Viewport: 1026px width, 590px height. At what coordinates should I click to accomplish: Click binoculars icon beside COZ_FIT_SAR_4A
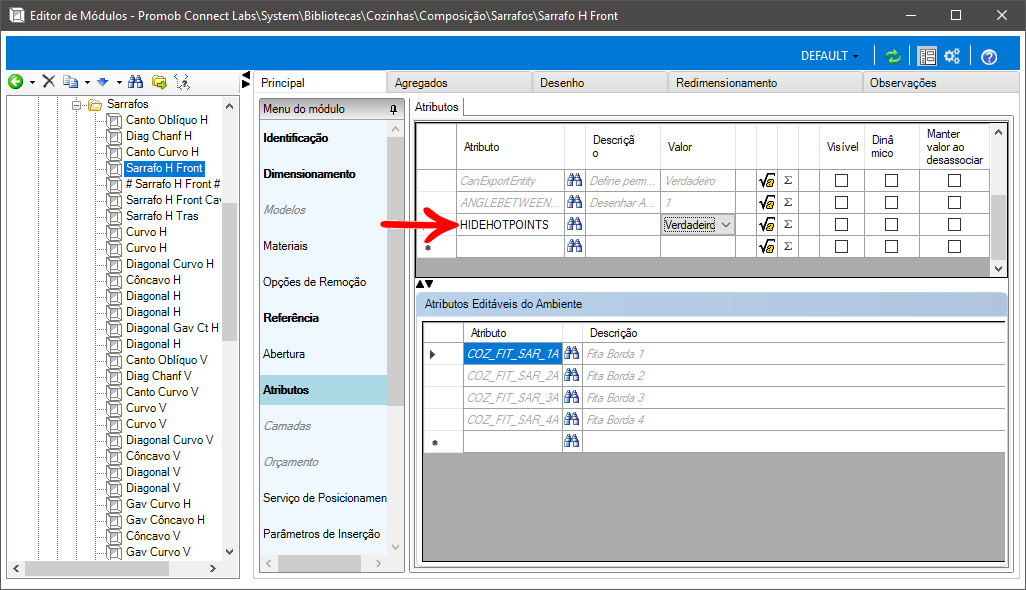(x=571, y=419)
